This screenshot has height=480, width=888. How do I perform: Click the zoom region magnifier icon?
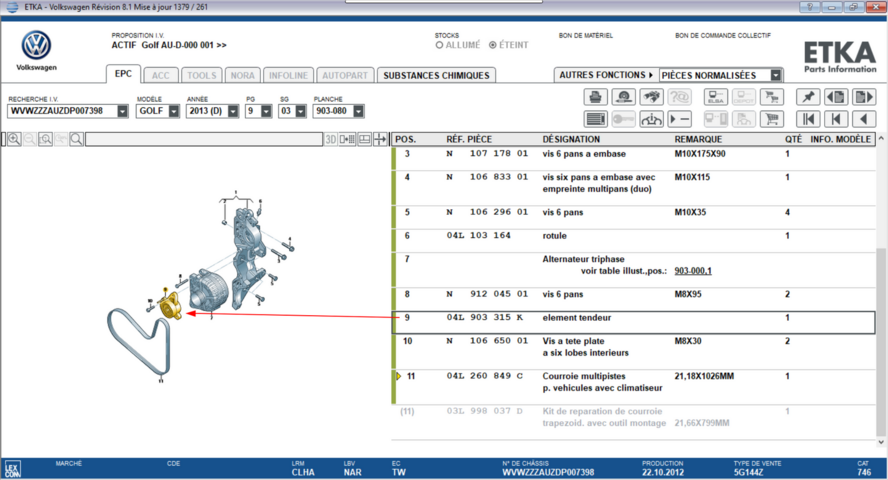point(45,139)
